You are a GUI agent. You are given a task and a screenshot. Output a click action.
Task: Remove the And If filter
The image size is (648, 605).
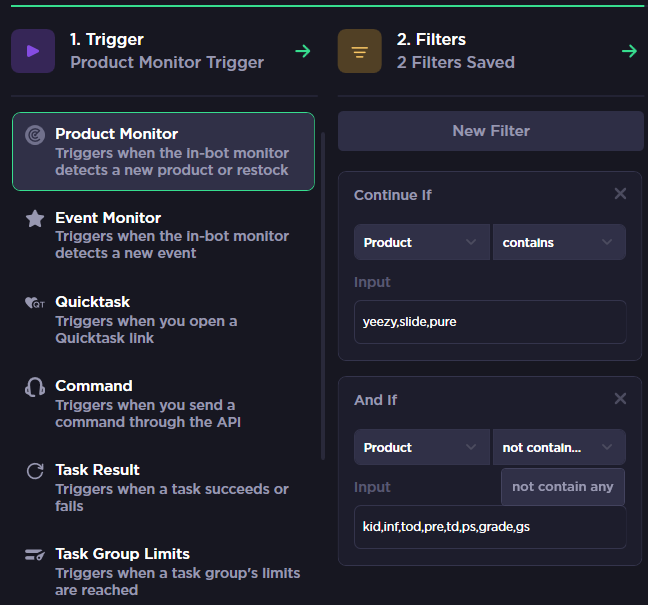pos(620,398)
